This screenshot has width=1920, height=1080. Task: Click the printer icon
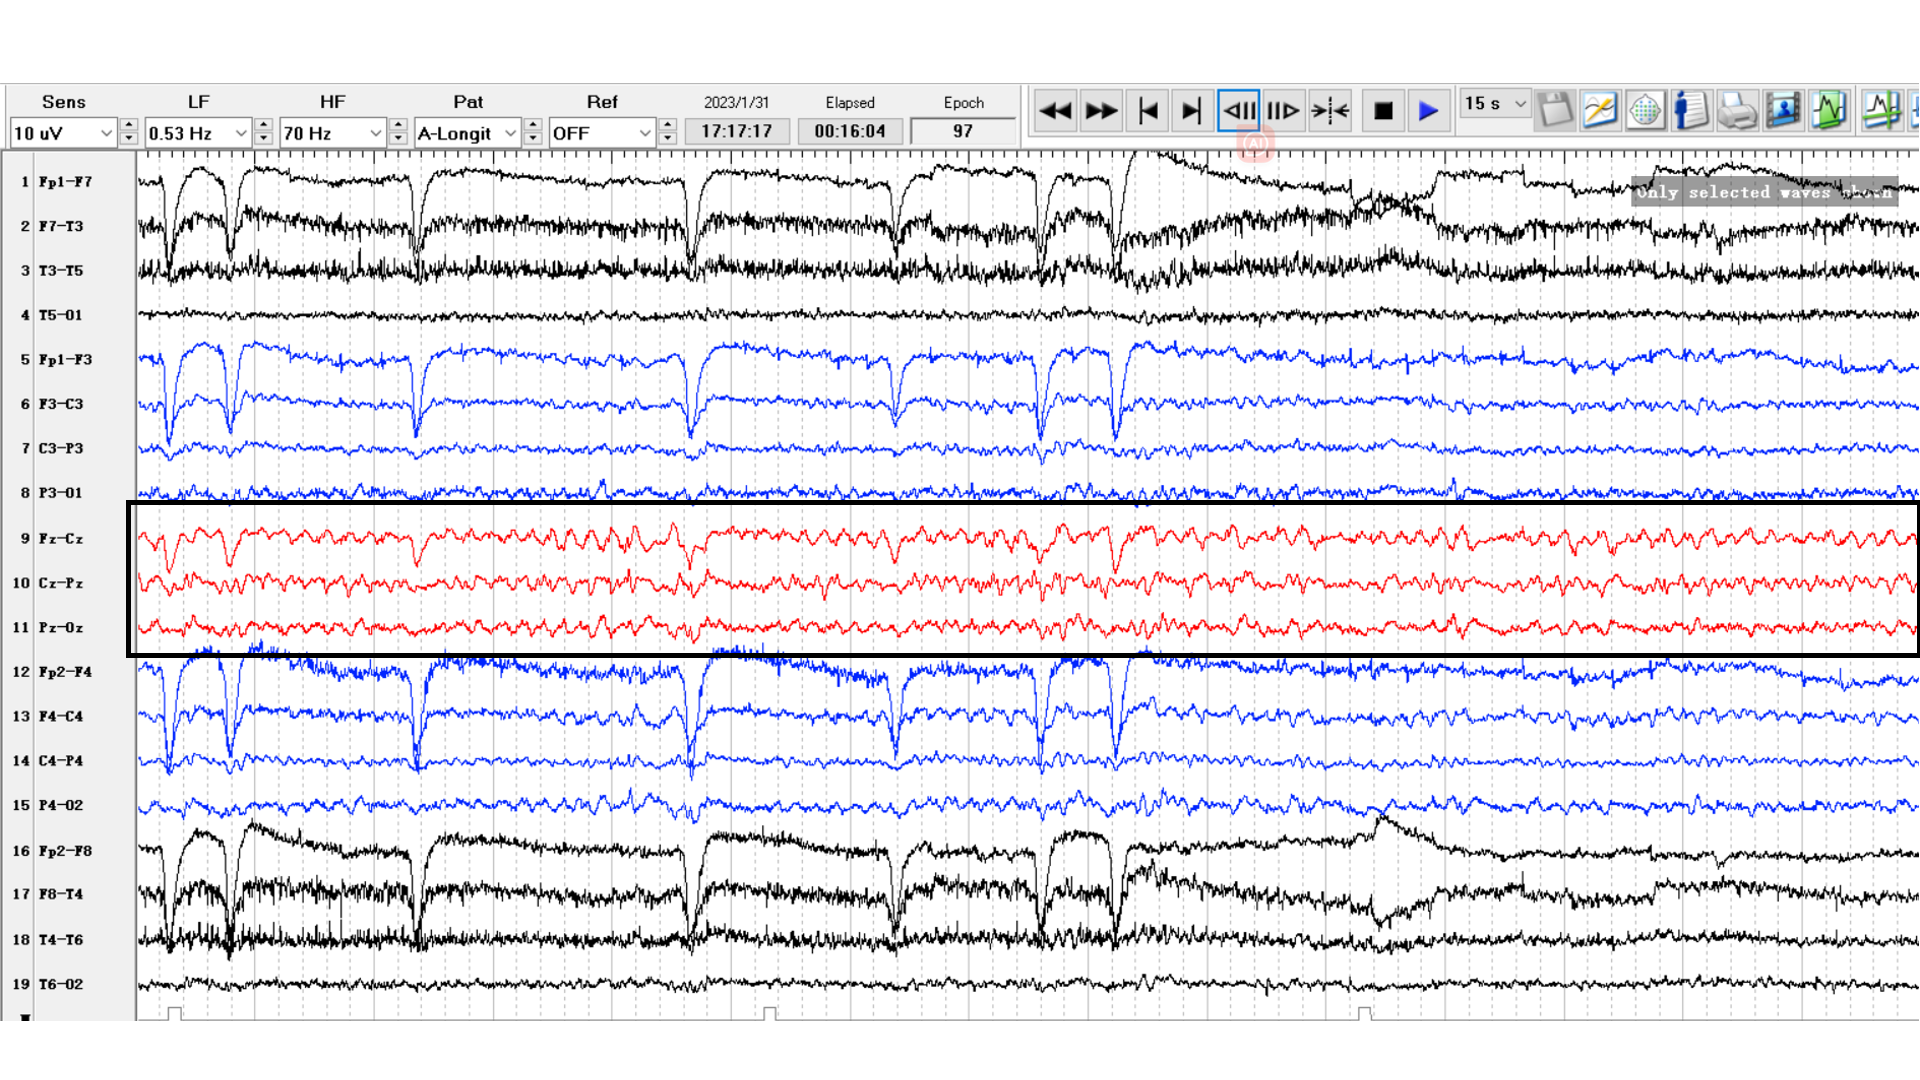[1737, 111]
